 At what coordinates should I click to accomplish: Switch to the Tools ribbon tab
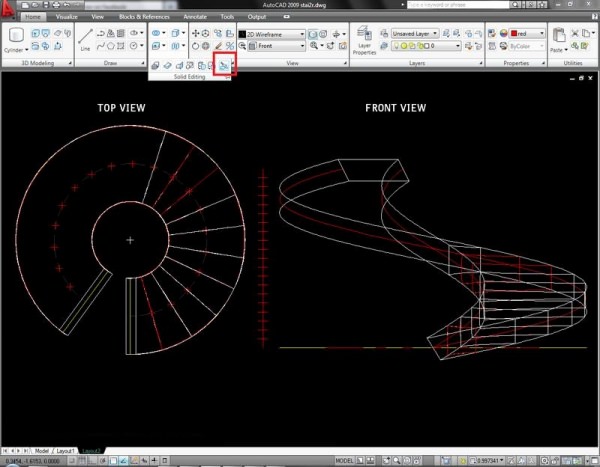pyautogui.click(x=227, y=17)
